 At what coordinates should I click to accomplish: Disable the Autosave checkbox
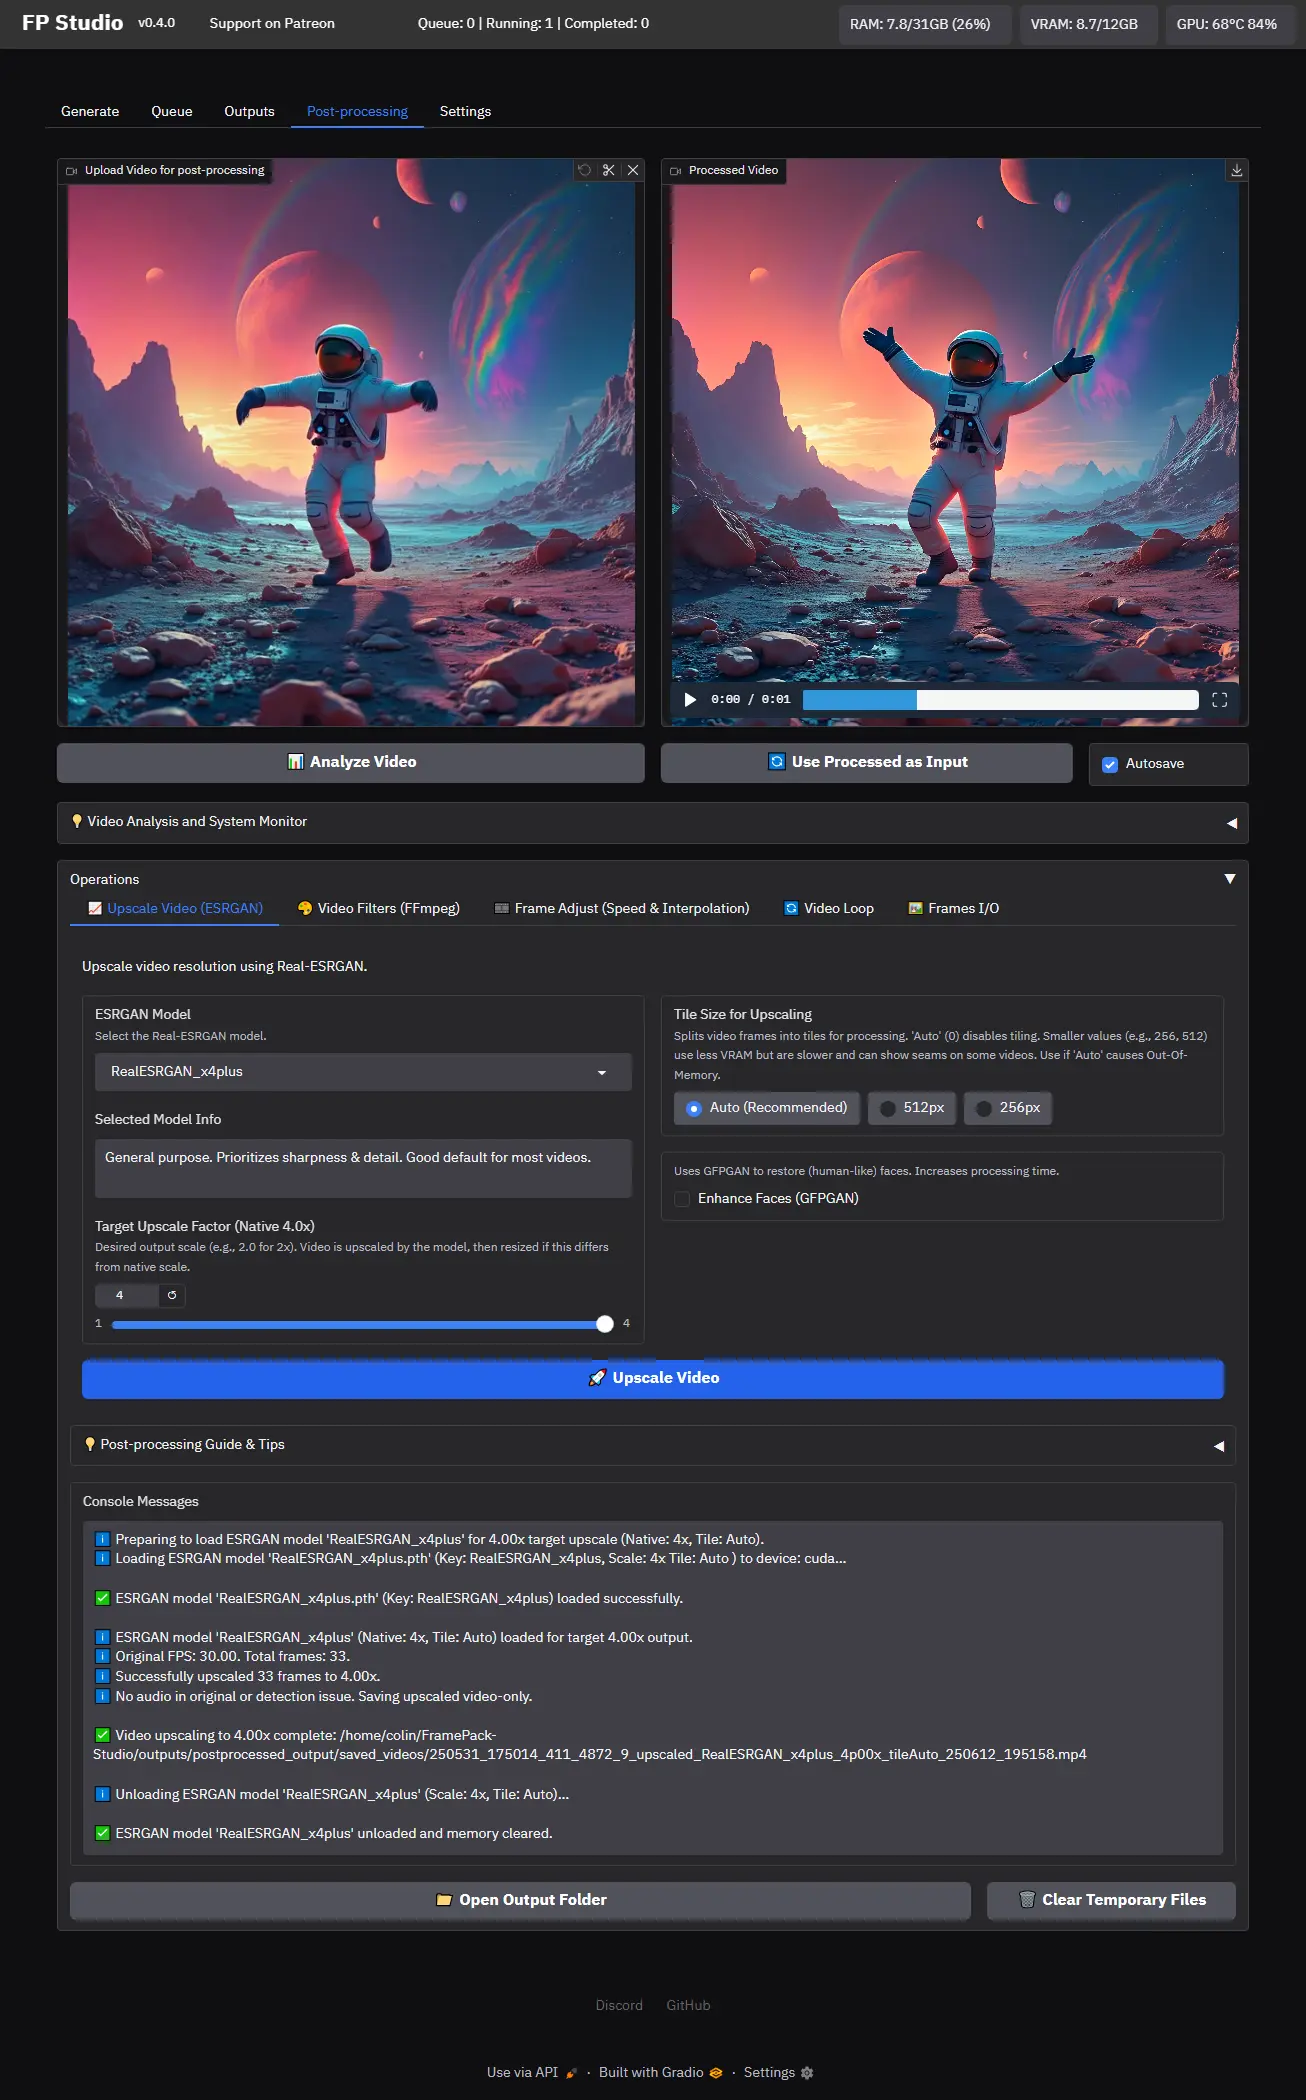pyautogui.click(x=1110, y=764)
